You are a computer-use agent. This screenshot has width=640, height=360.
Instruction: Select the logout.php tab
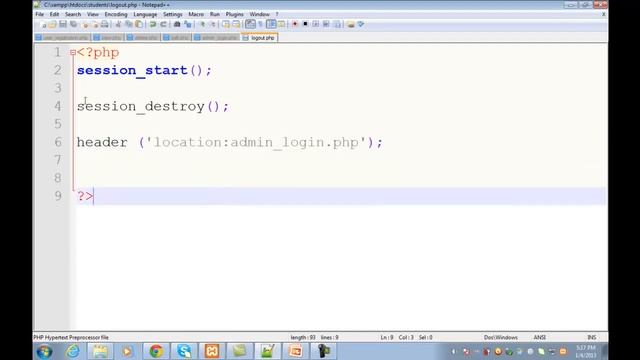260,38
